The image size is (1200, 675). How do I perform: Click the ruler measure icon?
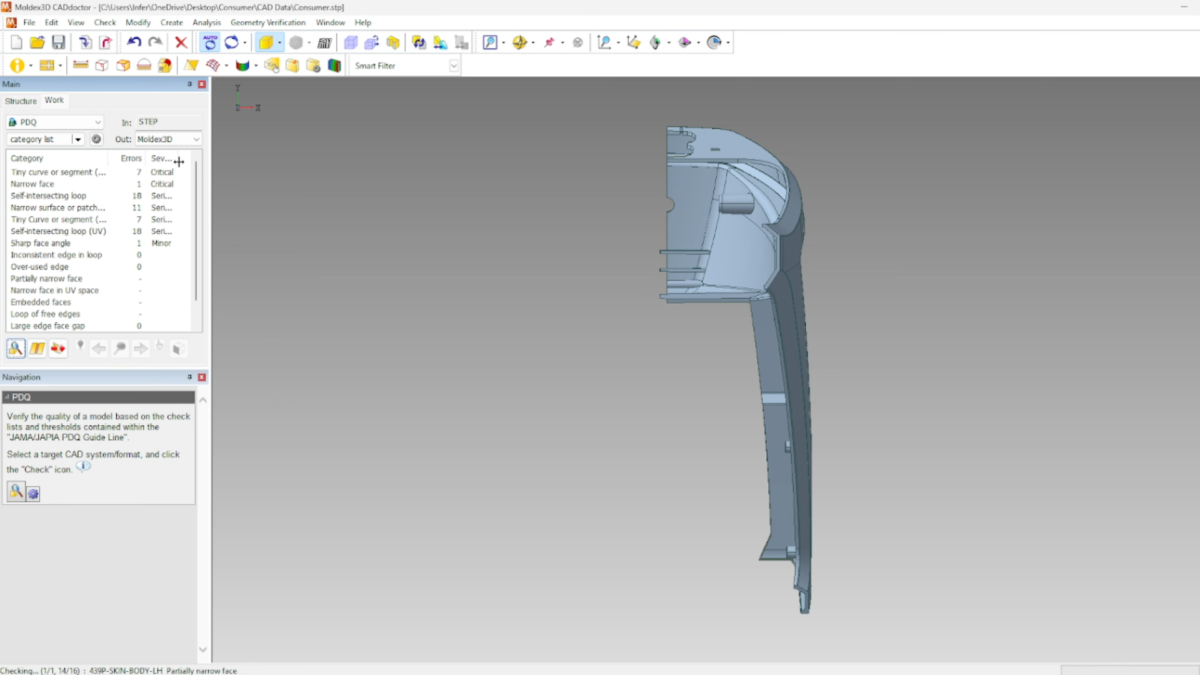coord(81,65)
